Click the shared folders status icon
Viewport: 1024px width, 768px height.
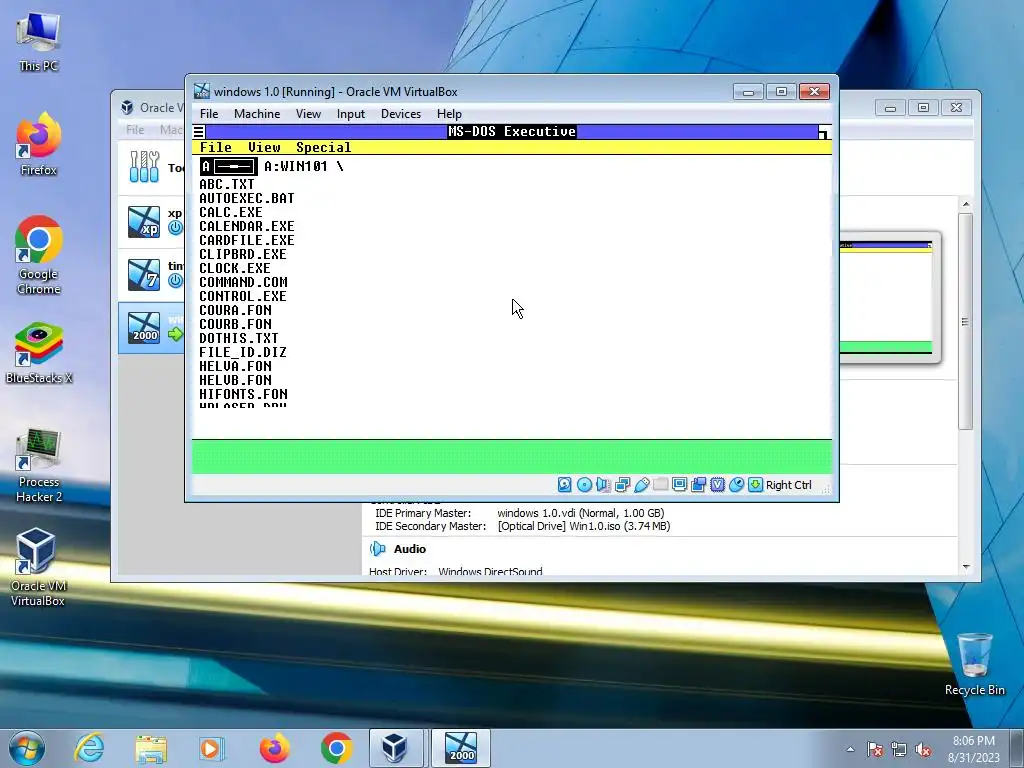(660, 485)
